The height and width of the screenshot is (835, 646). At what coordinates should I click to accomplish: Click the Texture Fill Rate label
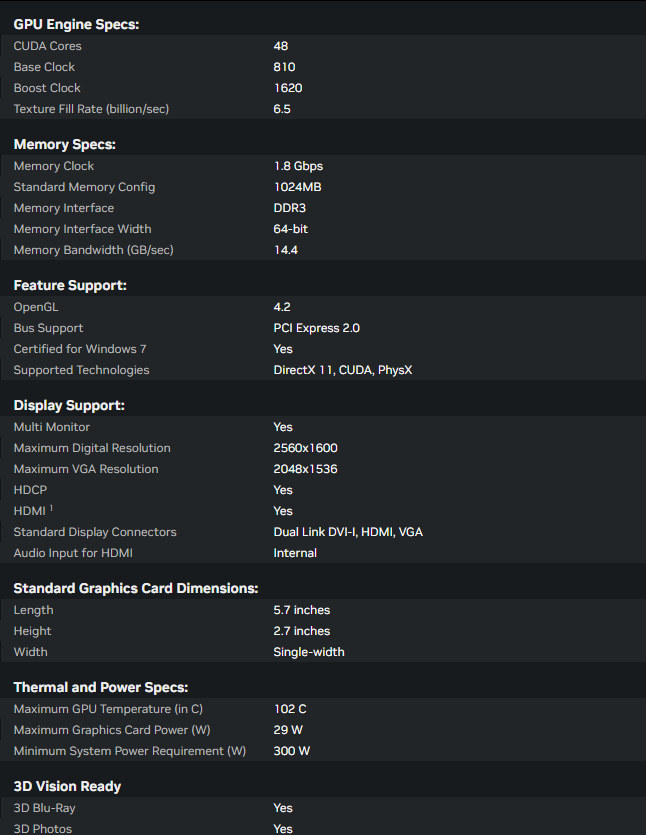tap(91, 109)
